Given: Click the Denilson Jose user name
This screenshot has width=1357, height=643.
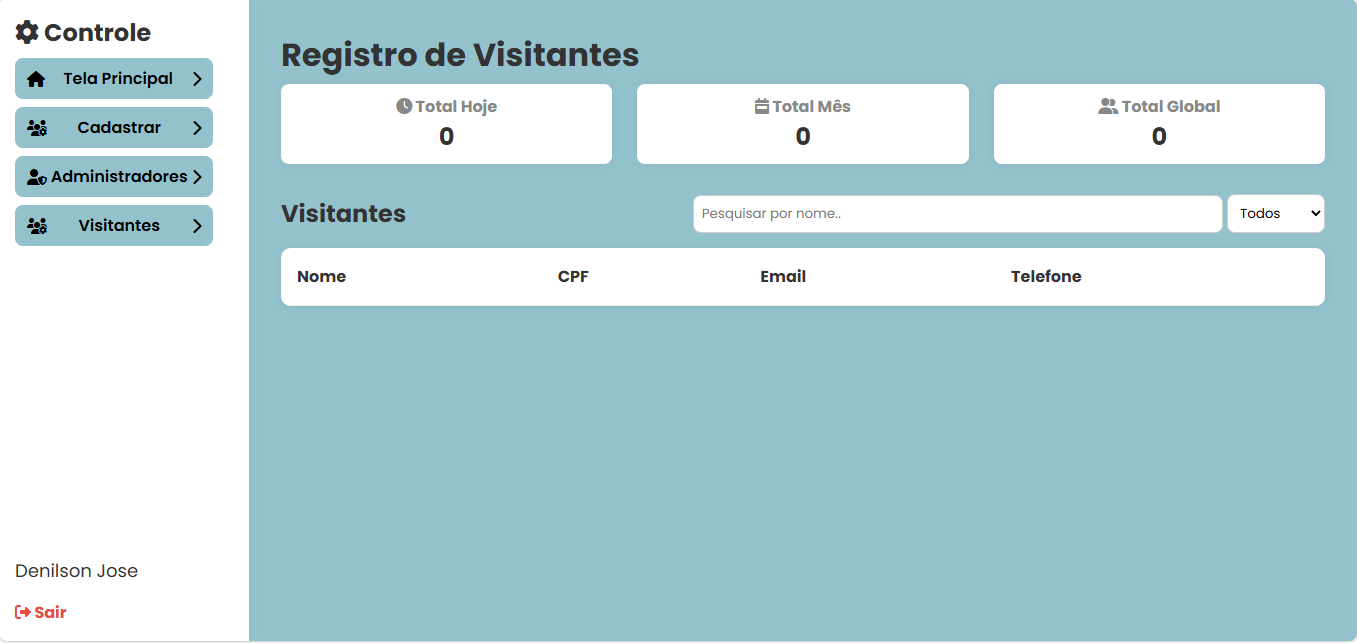Looking at the screenshot, I should point(77,571).
